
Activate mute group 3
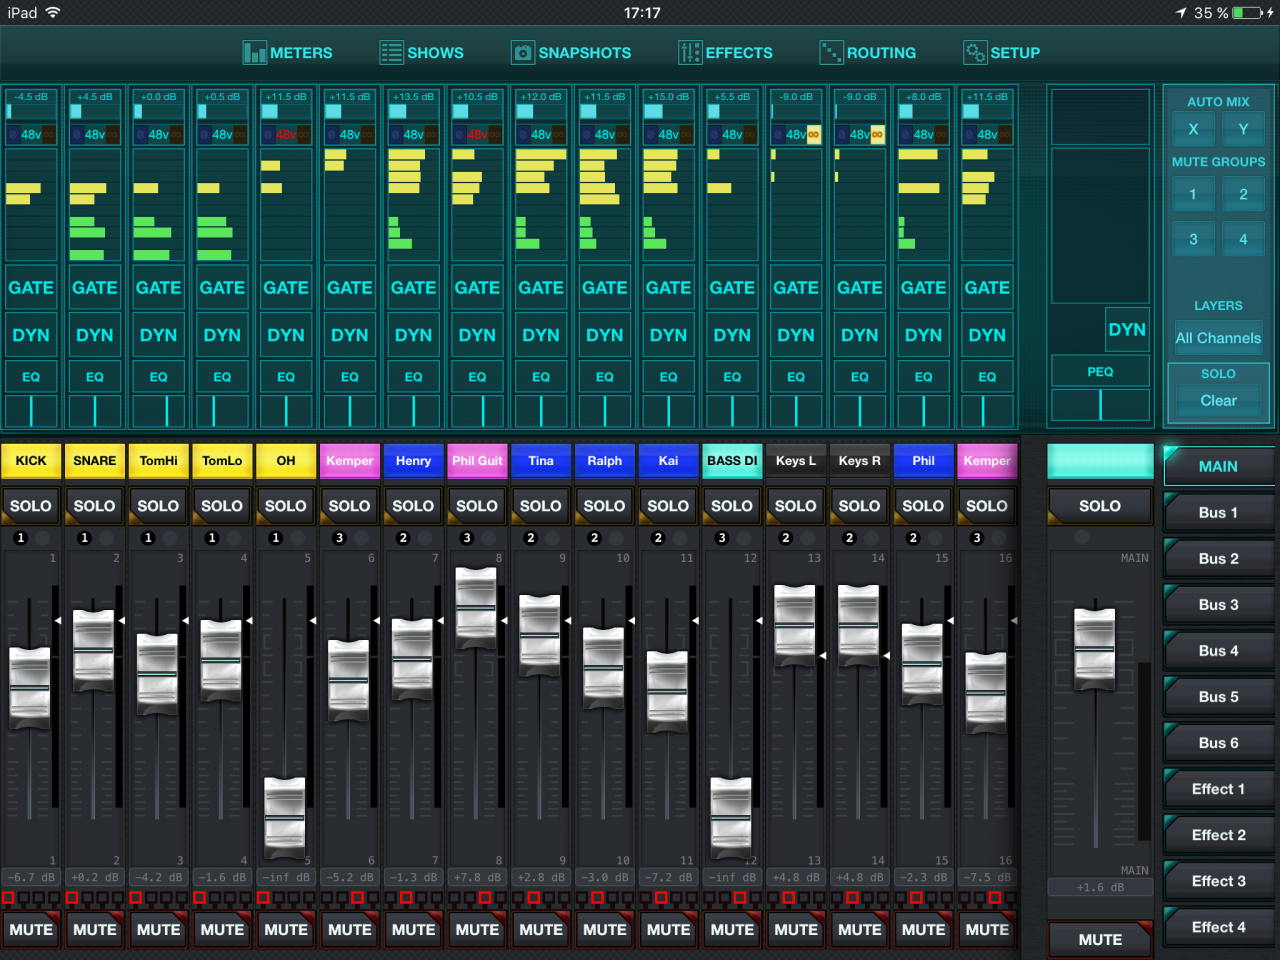(x=1193, y=239)
